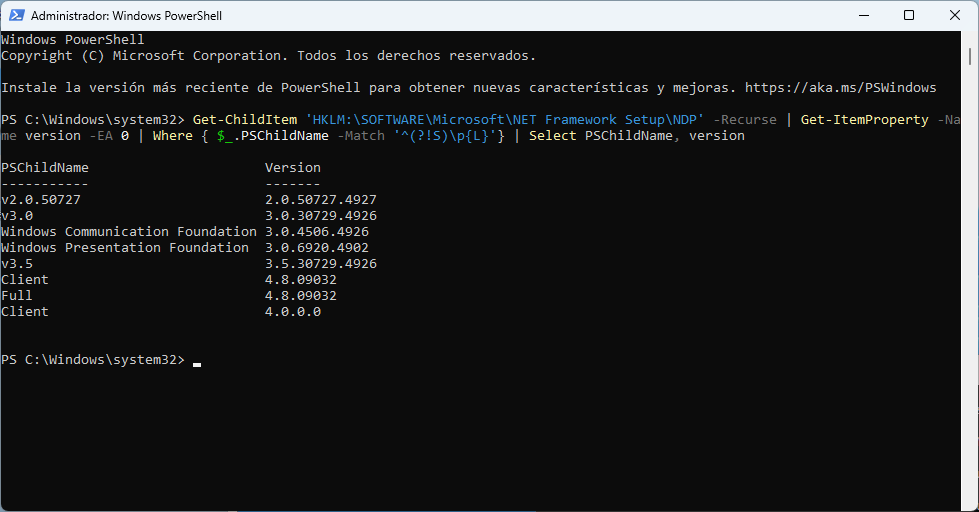Click the 'Select PSChildName, version' text
Viewport: 979px width, 512px height.
coord(637,136)
